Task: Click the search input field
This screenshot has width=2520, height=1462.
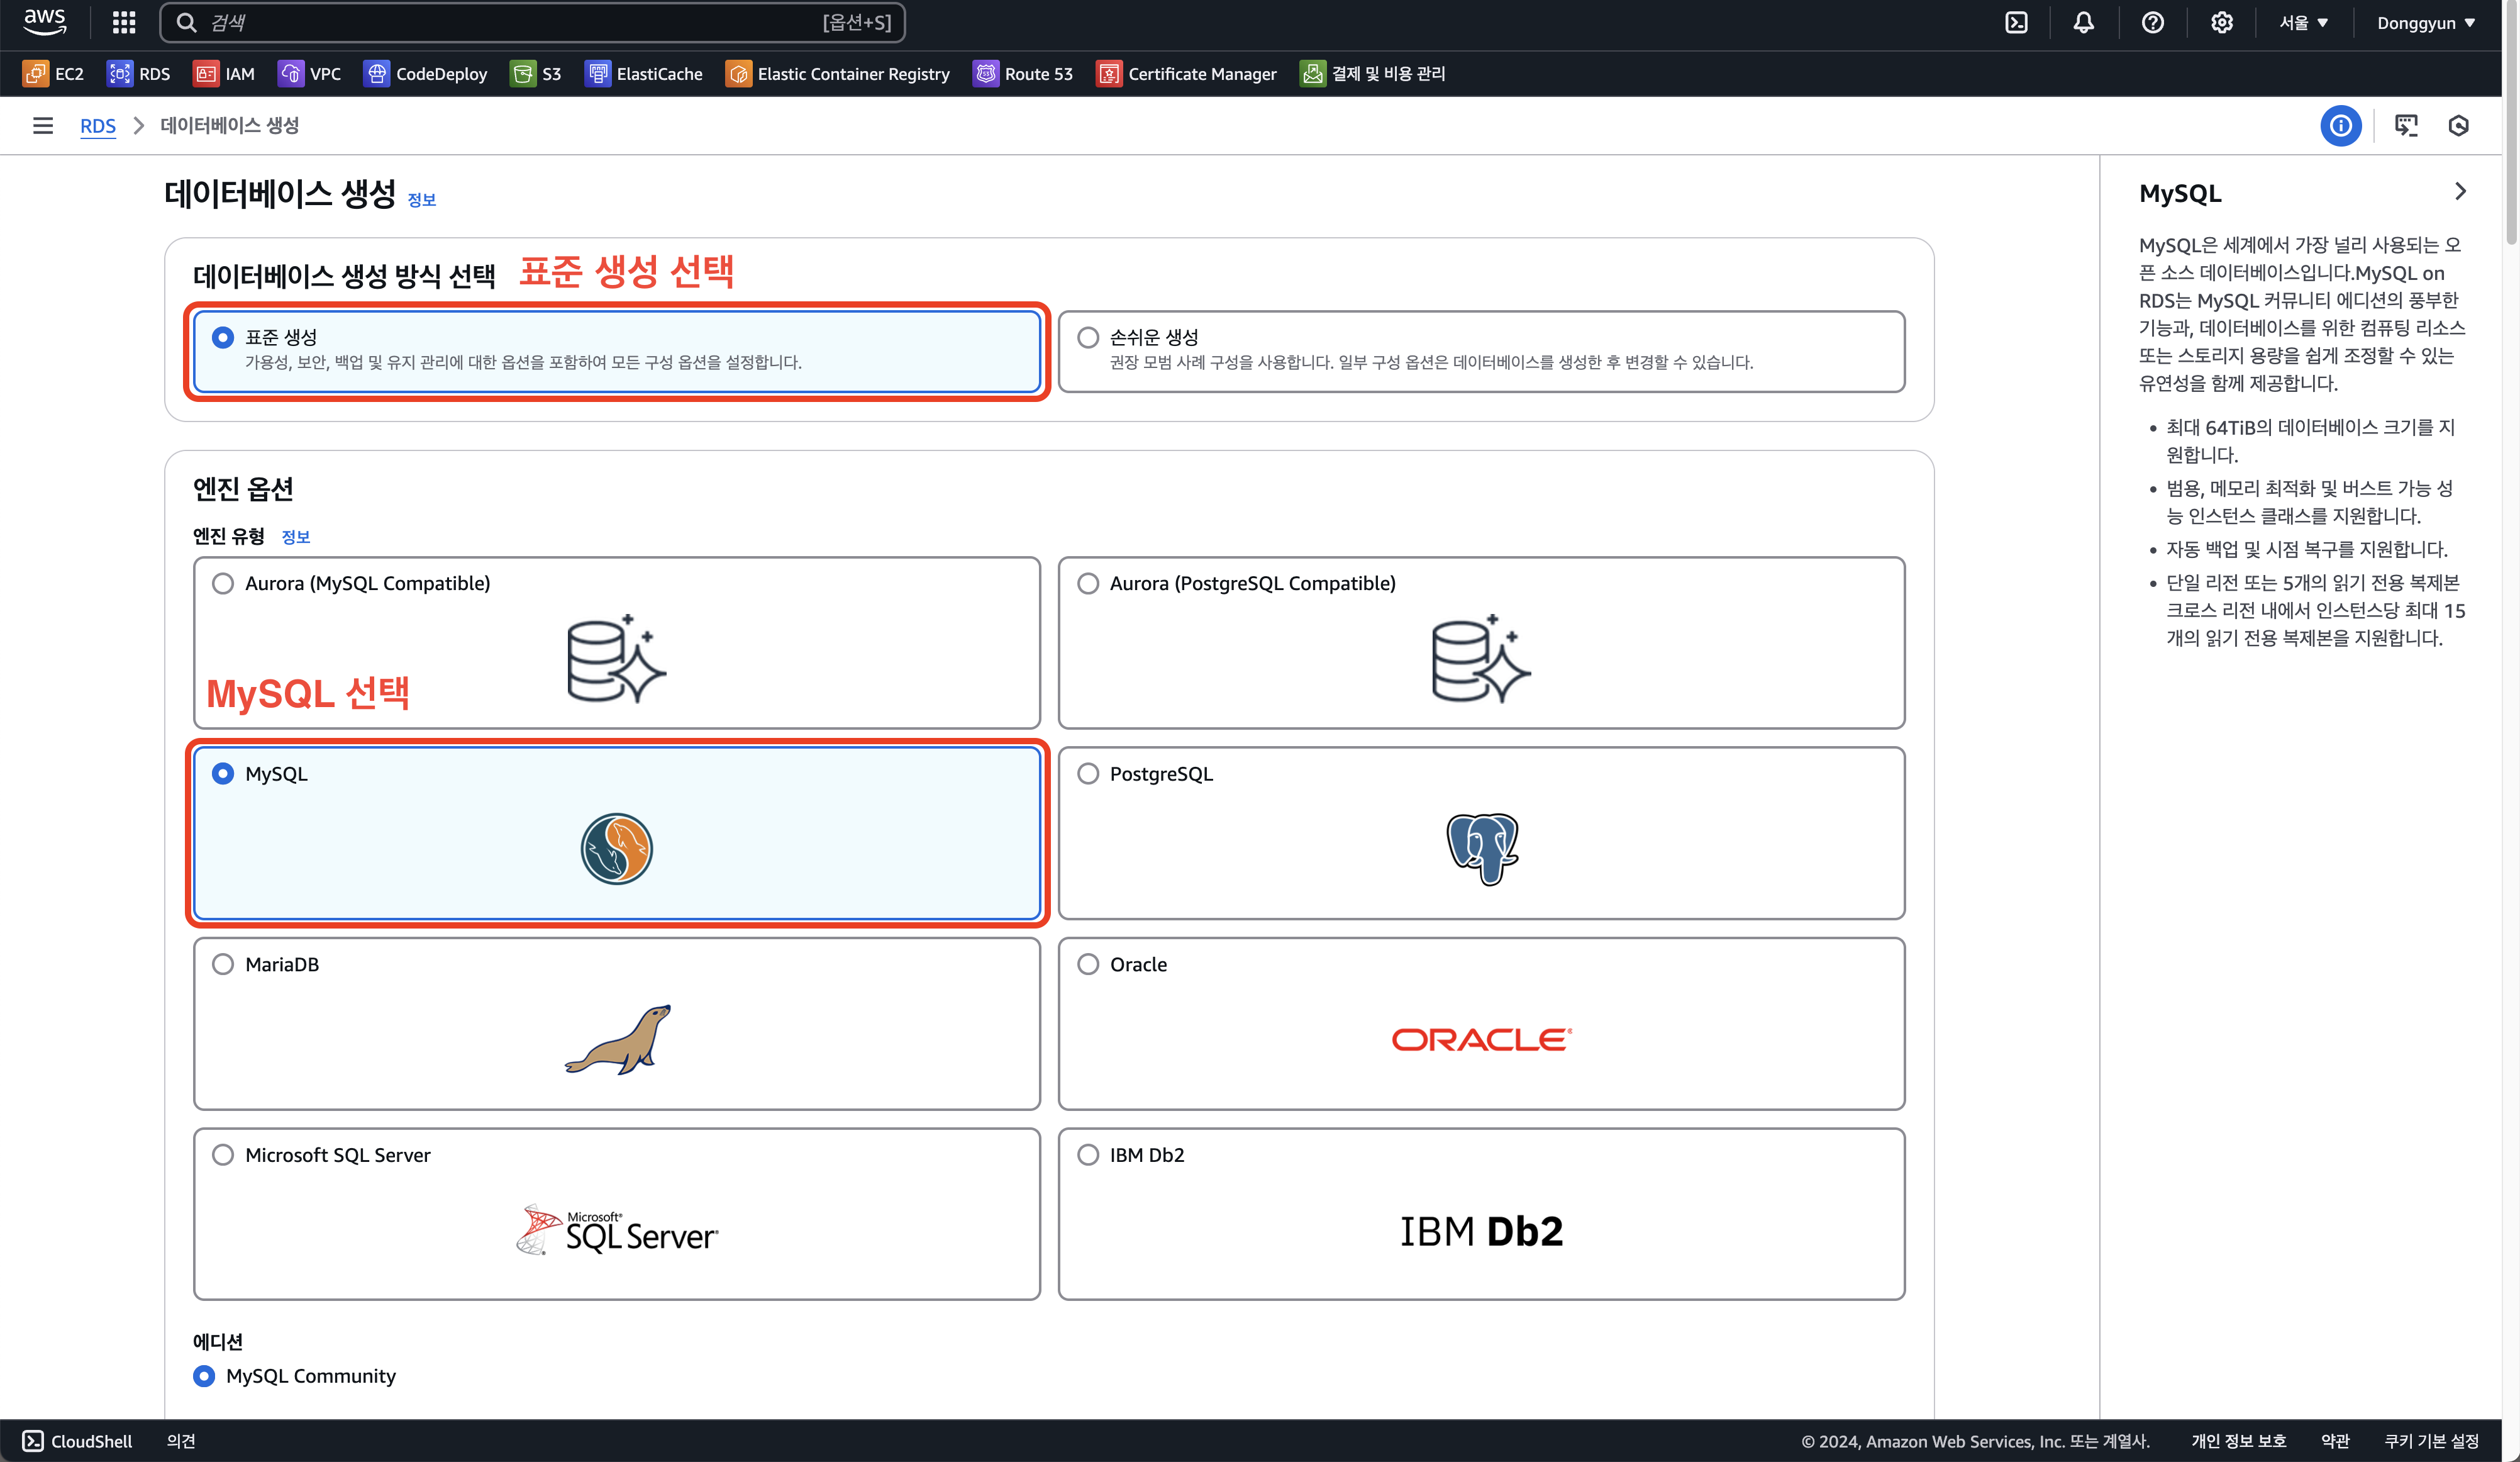Action: (532, 22)
